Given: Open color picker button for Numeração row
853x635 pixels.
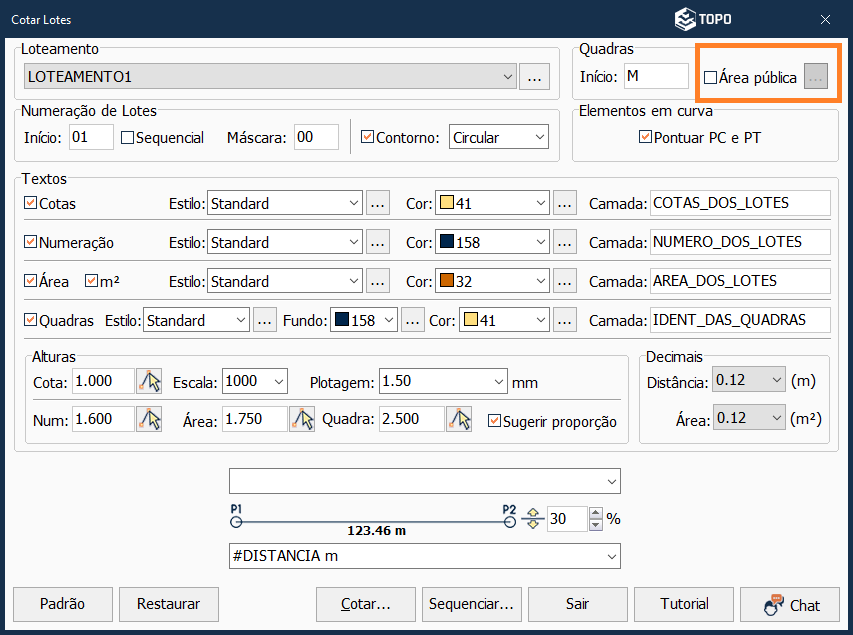Looking at the screenshot, I should [x=565, y=242].
